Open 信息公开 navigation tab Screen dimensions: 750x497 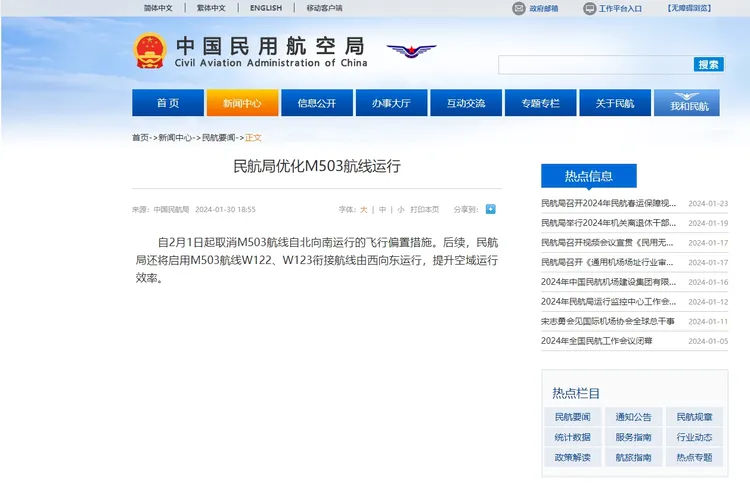click(317, 102)
